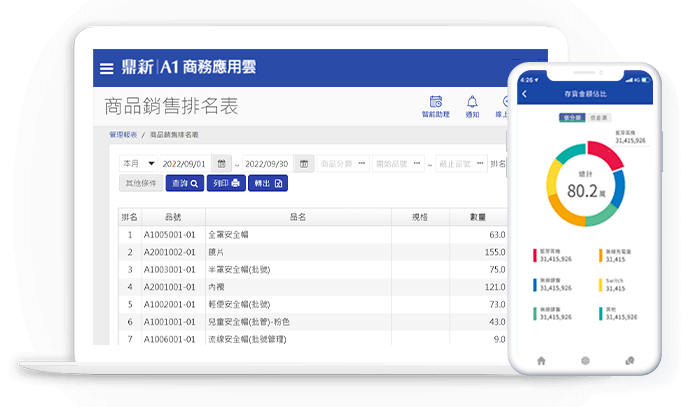Tap the chat icon in the phone bottom bar
Image resolution: width=691 pixels, height=407 pixels.
630,361
